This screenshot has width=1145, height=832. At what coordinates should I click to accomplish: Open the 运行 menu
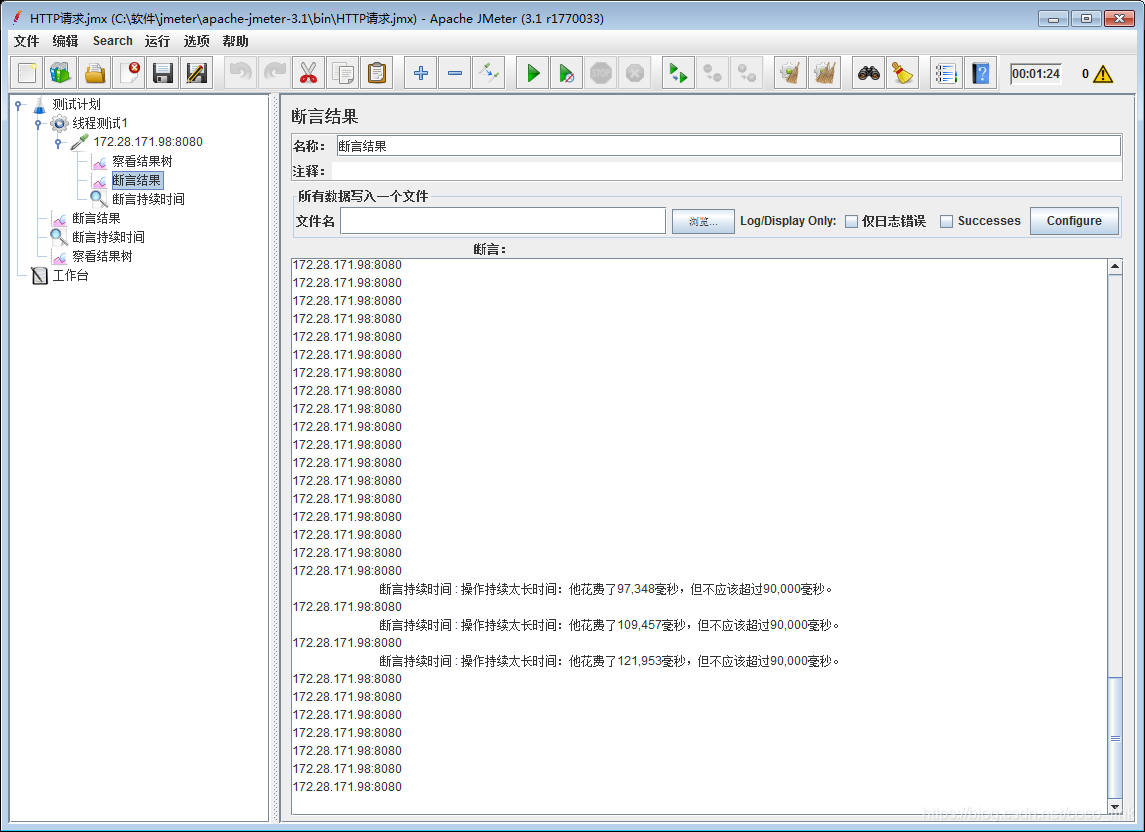pos(157,41)
